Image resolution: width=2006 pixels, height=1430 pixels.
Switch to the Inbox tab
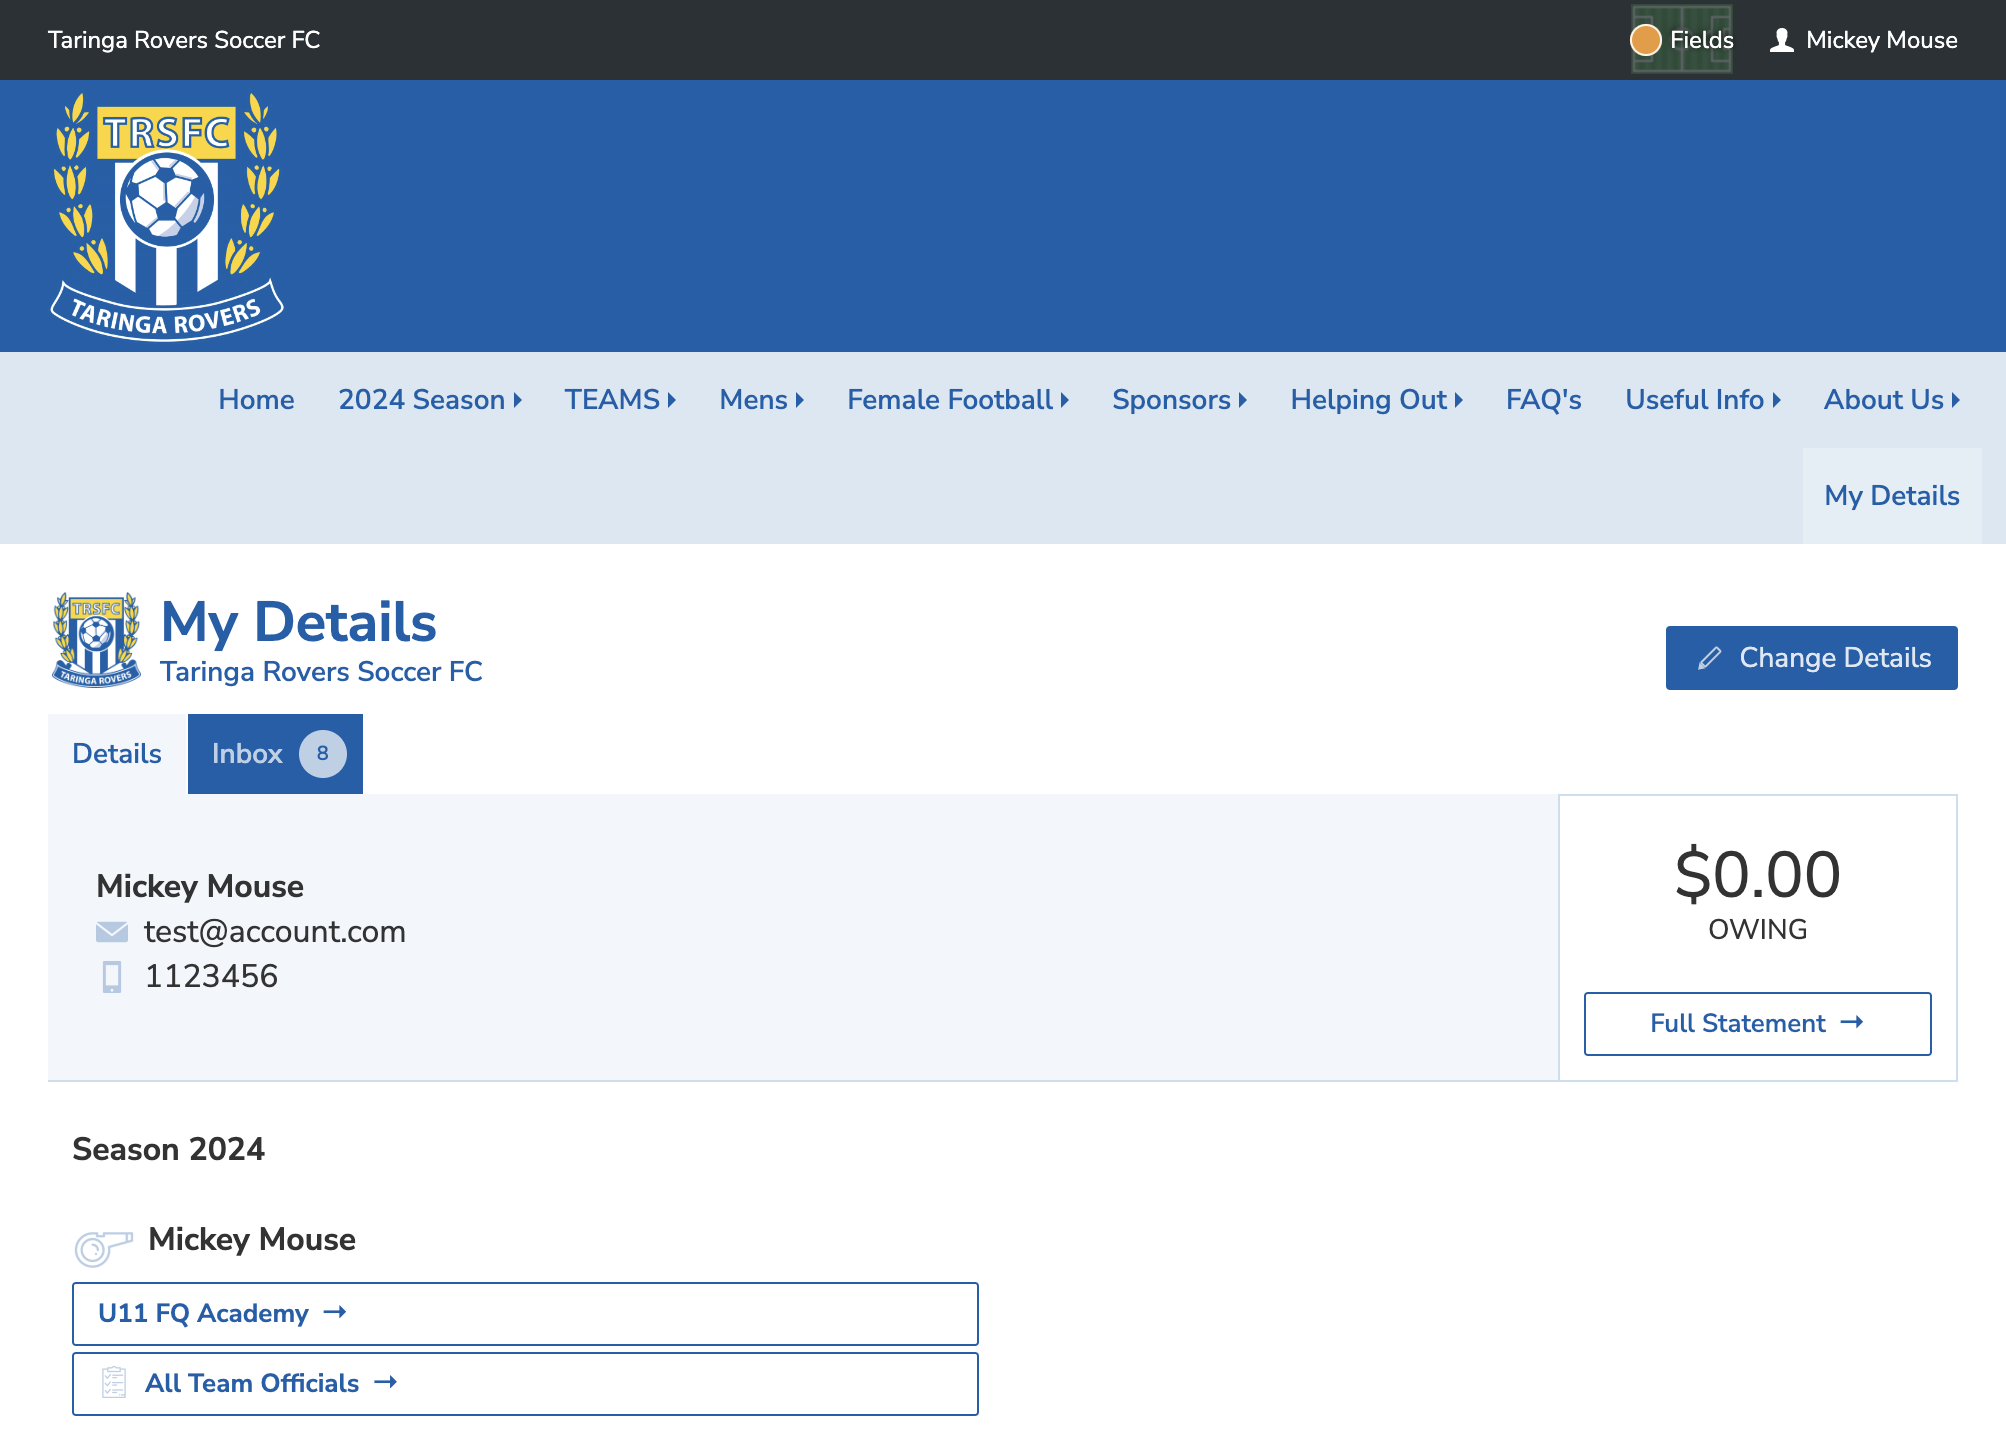point(275,754)
